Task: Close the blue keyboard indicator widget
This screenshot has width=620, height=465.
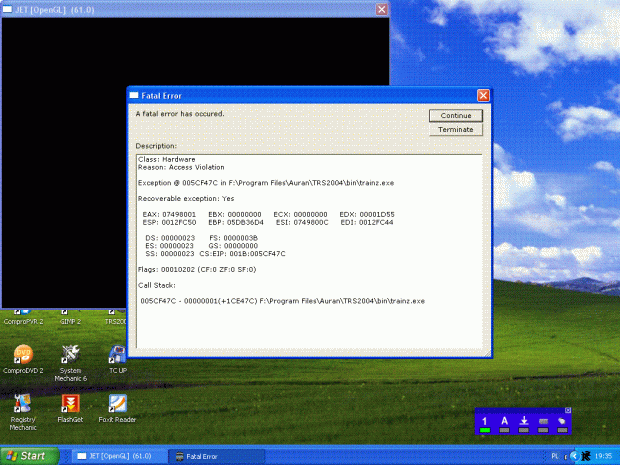Action: tap(568, 410)
